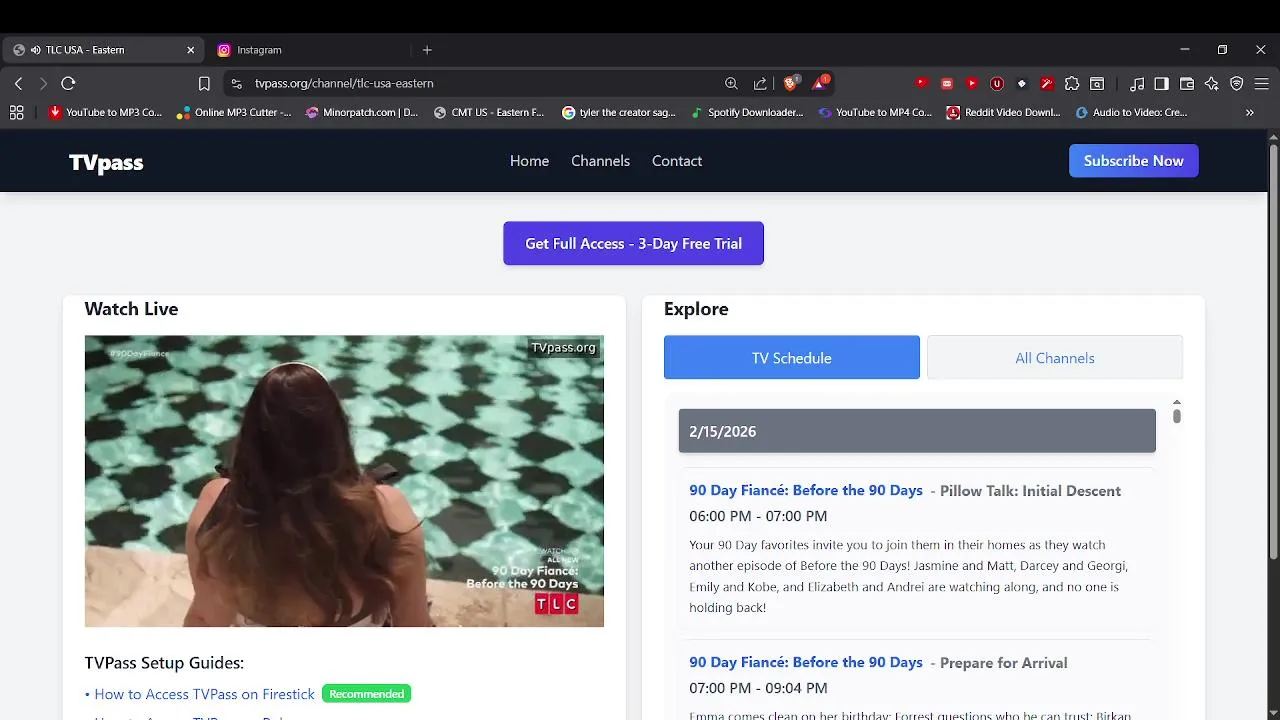Toggle the browser sidebar panel icon
Screen dimensions: 1280x720
[x=1161, y=84]
